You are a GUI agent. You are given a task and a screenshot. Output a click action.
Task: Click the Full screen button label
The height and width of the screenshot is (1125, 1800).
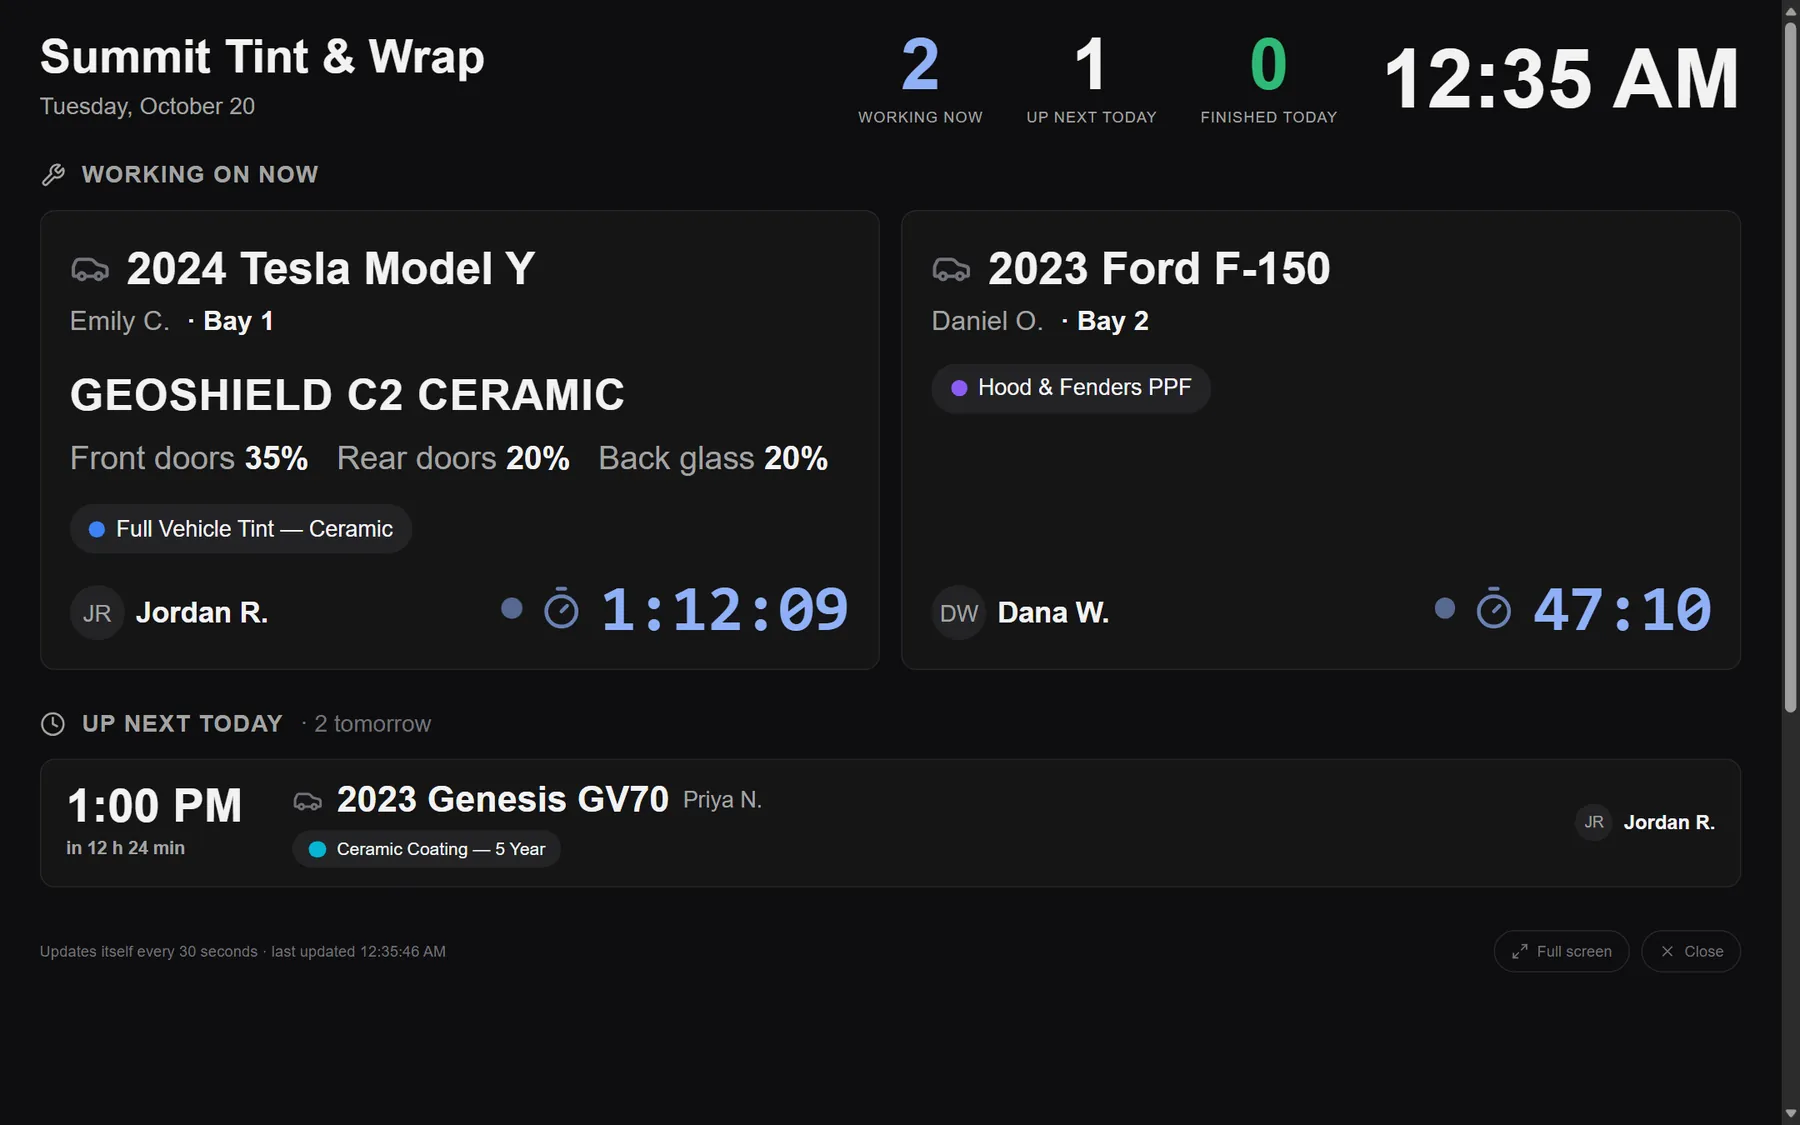coord(1574,952)
